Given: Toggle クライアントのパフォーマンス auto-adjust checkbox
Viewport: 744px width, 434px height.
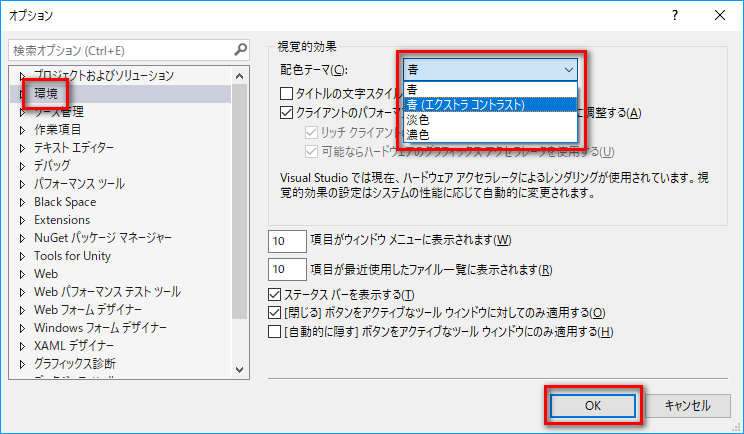Looking at the screenshot, I should [286, 113].
